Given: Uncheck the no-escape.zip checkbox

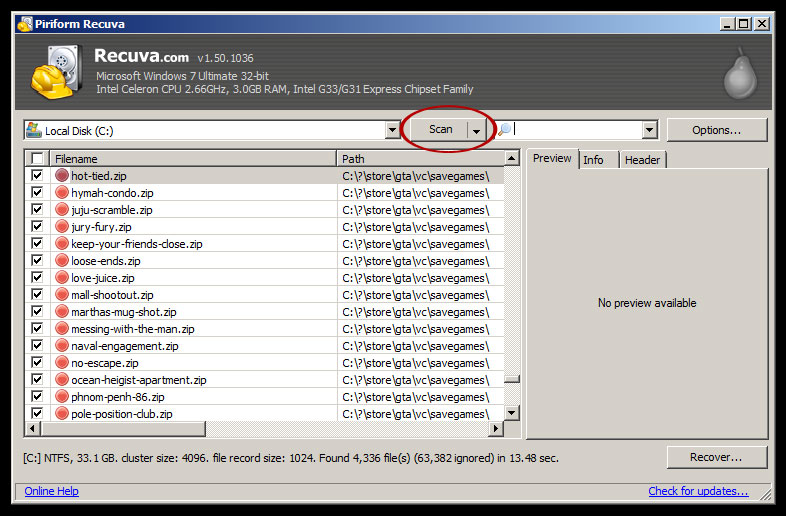Looking at the screenshot, I should point(37,363).
